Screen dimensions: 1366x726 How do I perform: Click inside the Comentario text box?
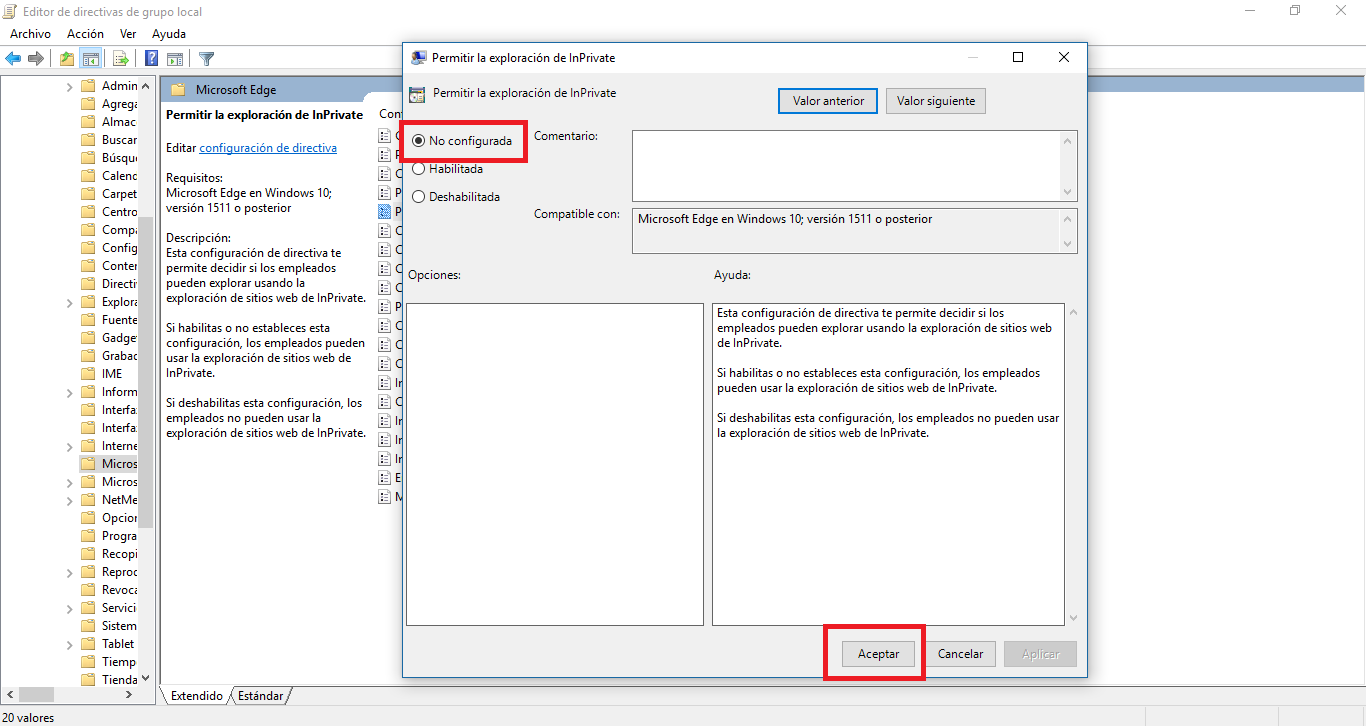[846, 166]
